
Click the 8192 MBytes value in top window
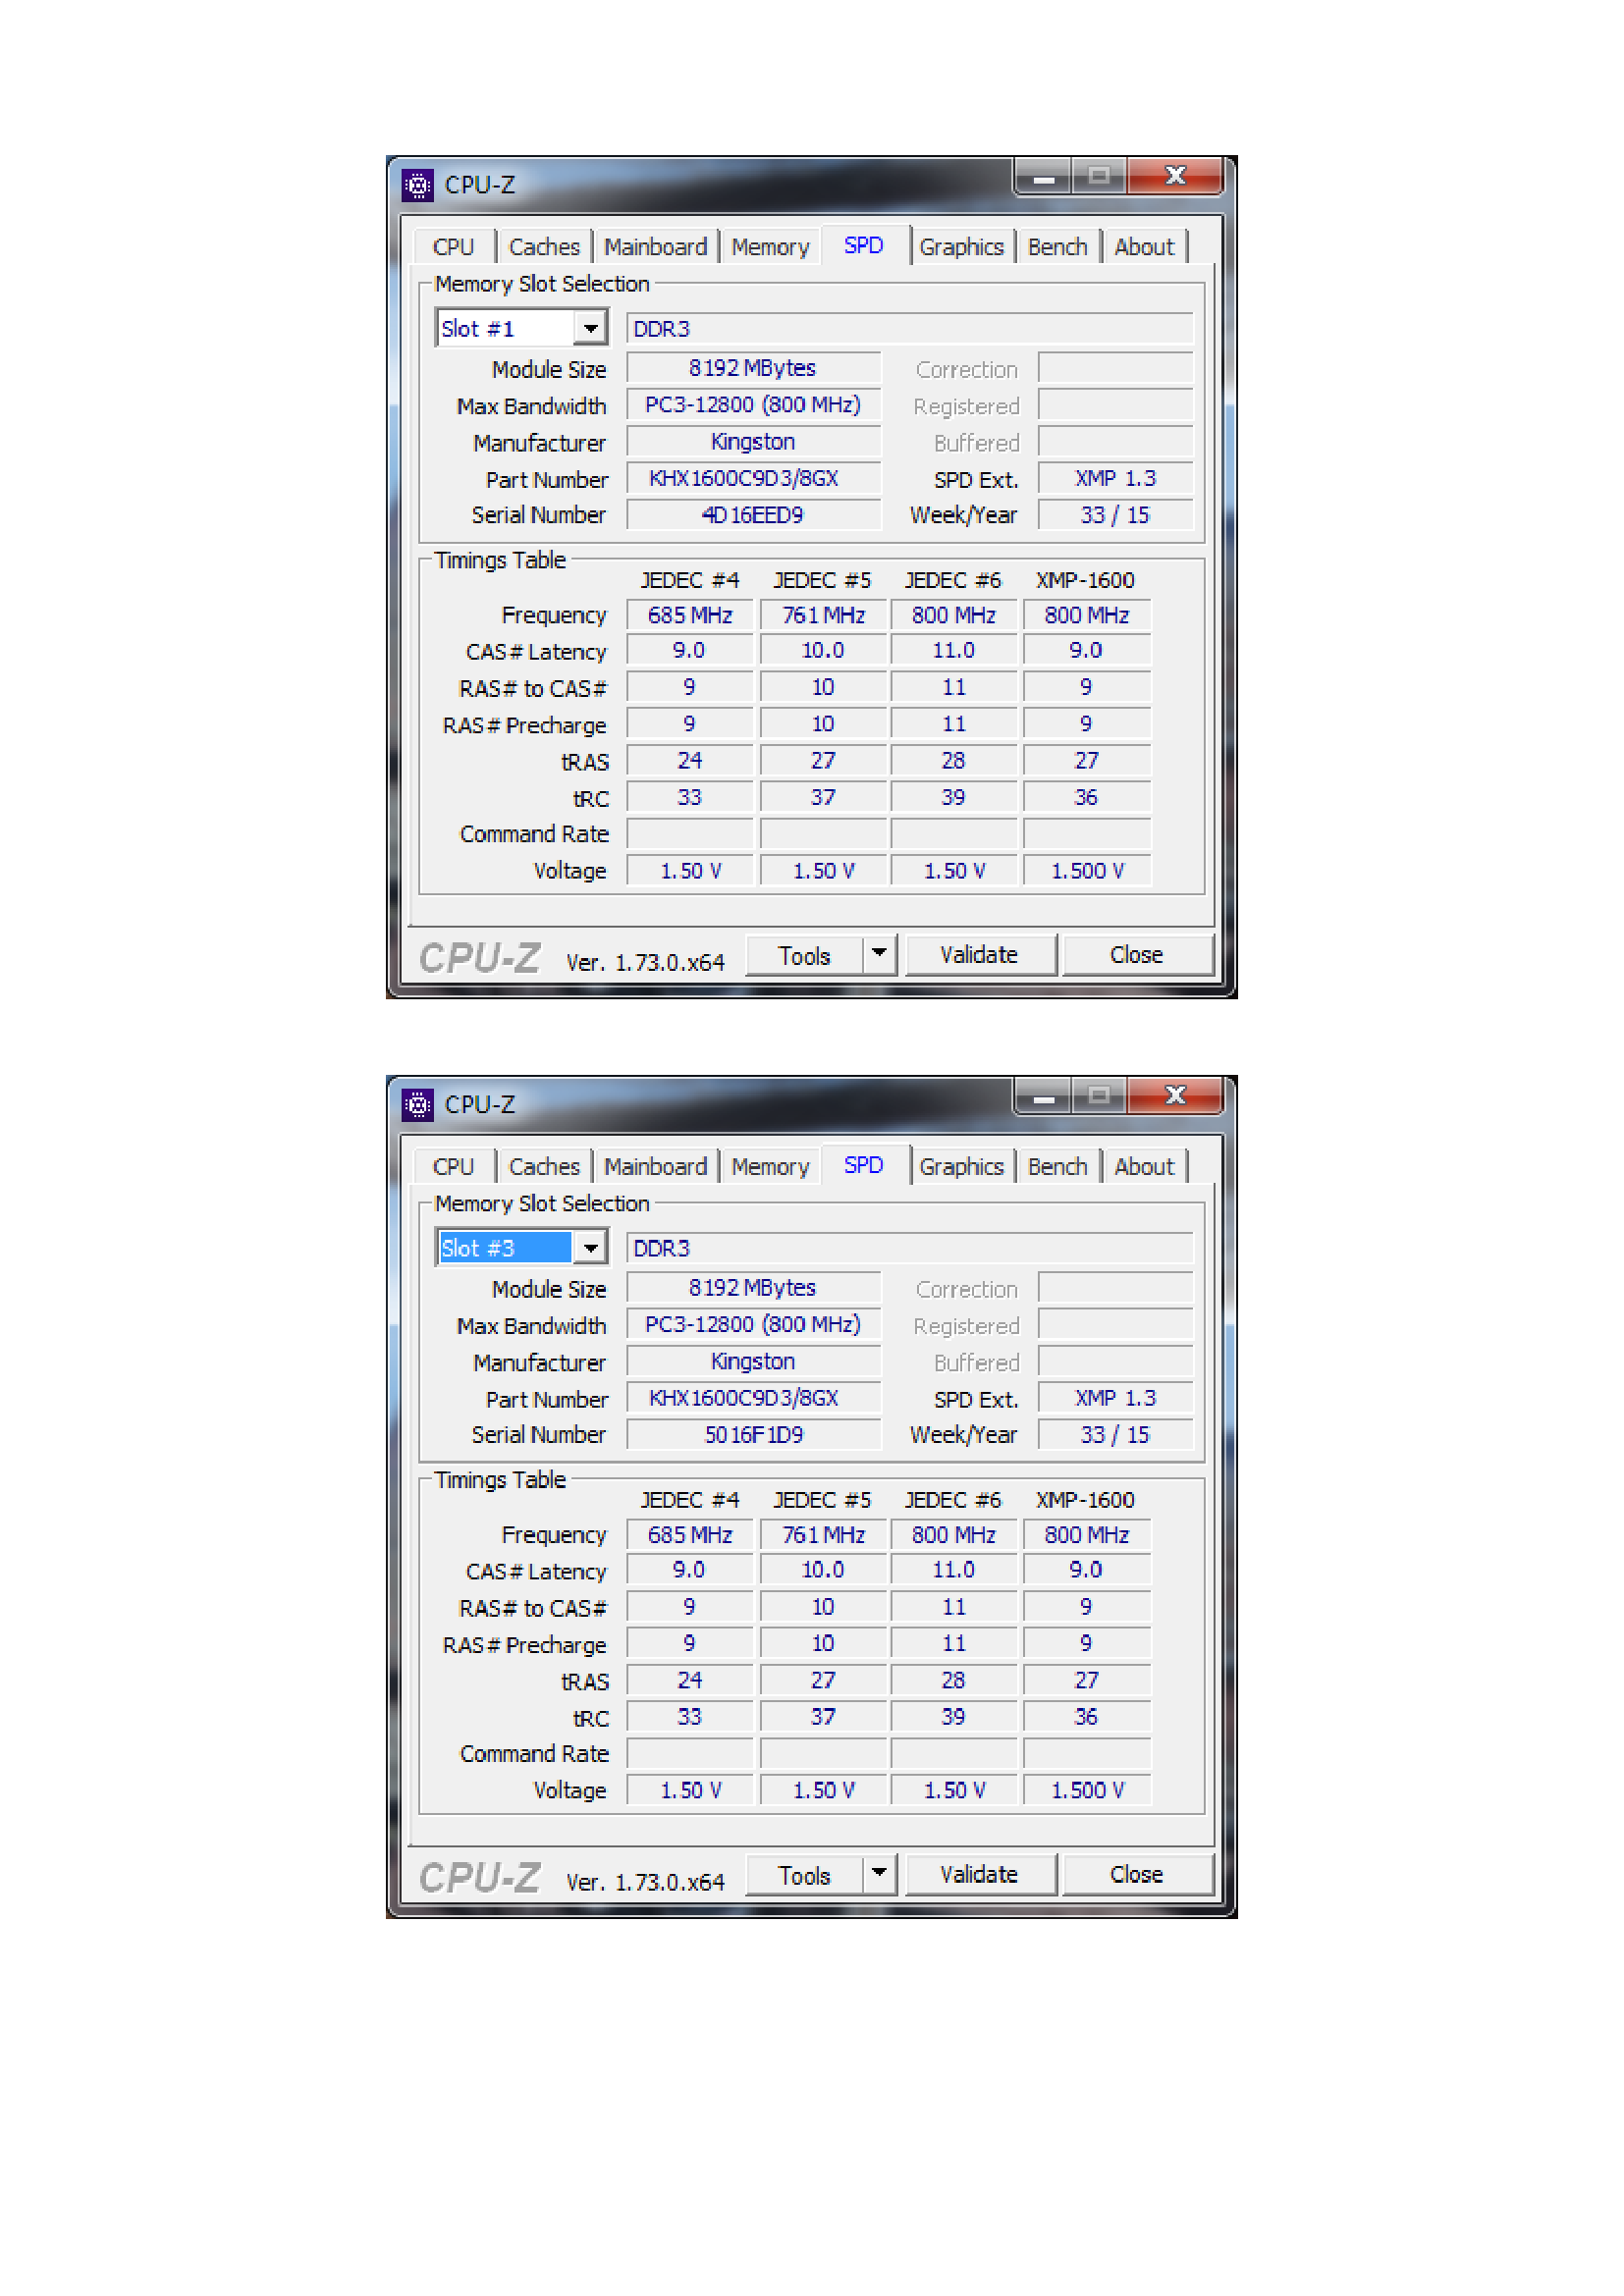[x=754, y=368]
